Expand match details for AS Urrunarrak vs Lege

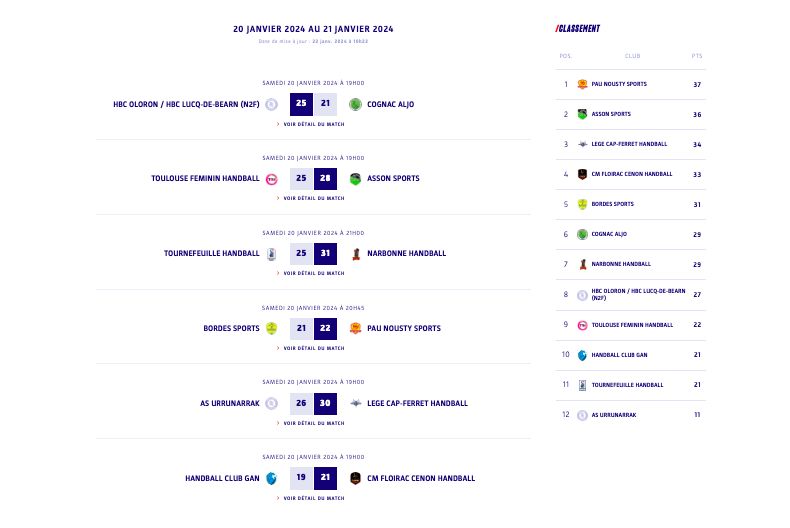[x=313, y=423]
